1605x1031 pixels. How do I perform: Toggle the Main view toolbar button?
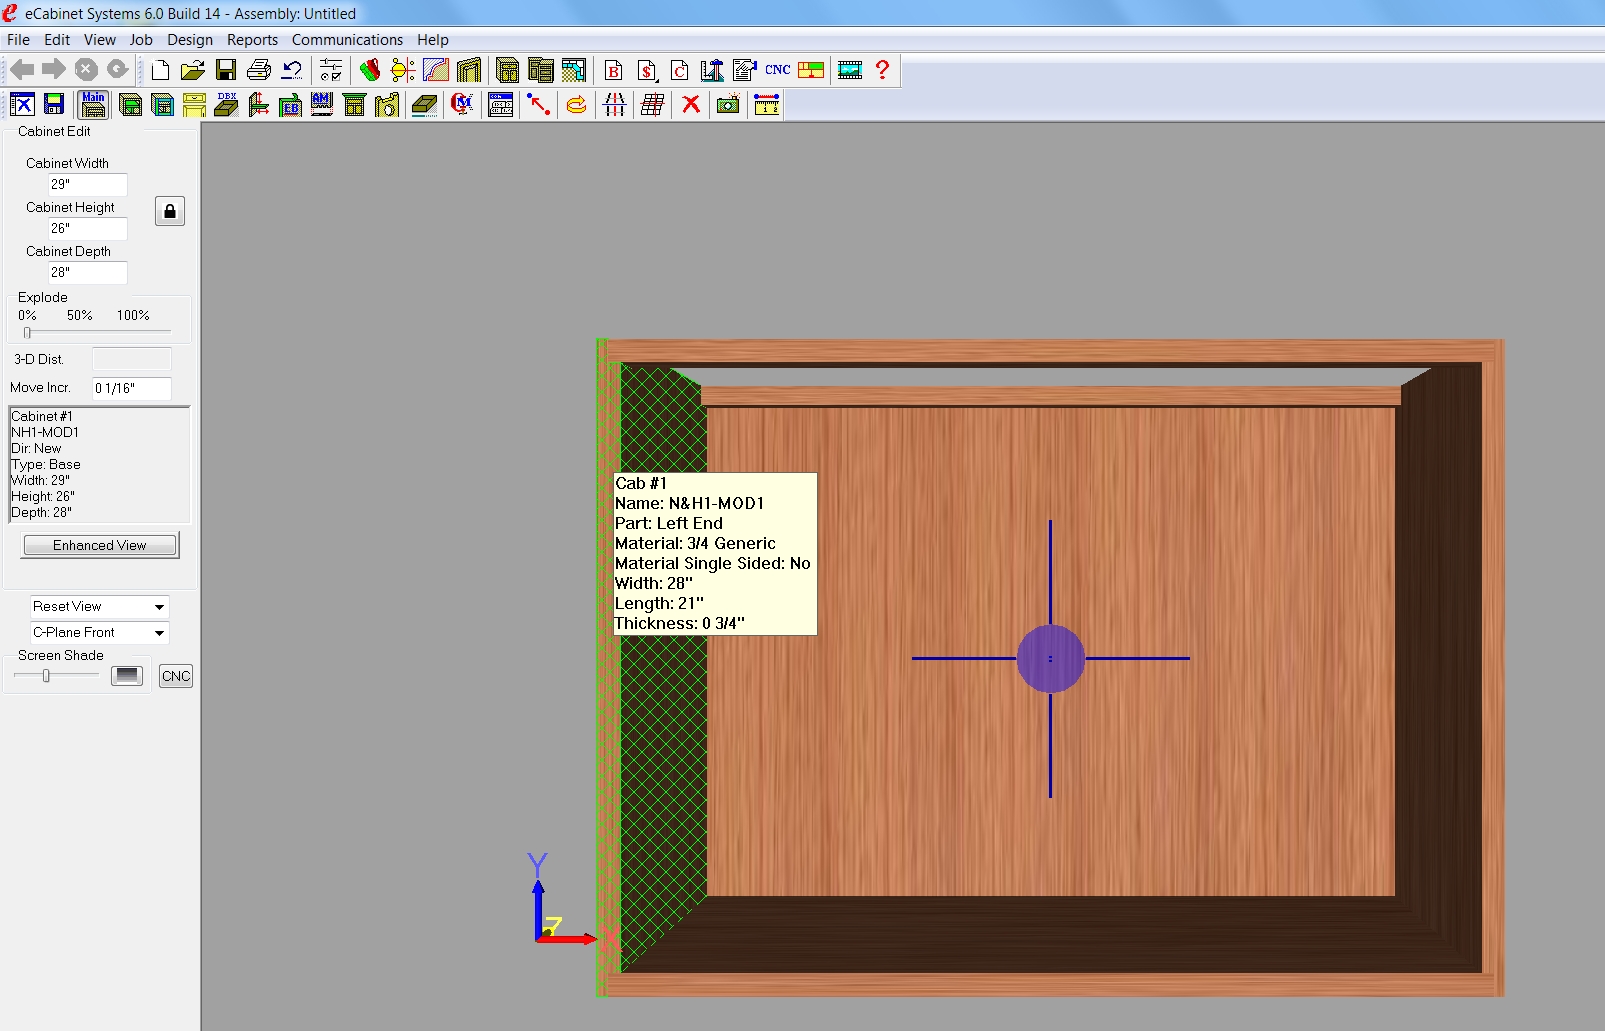pyautogui.click(x=93, y=104)
